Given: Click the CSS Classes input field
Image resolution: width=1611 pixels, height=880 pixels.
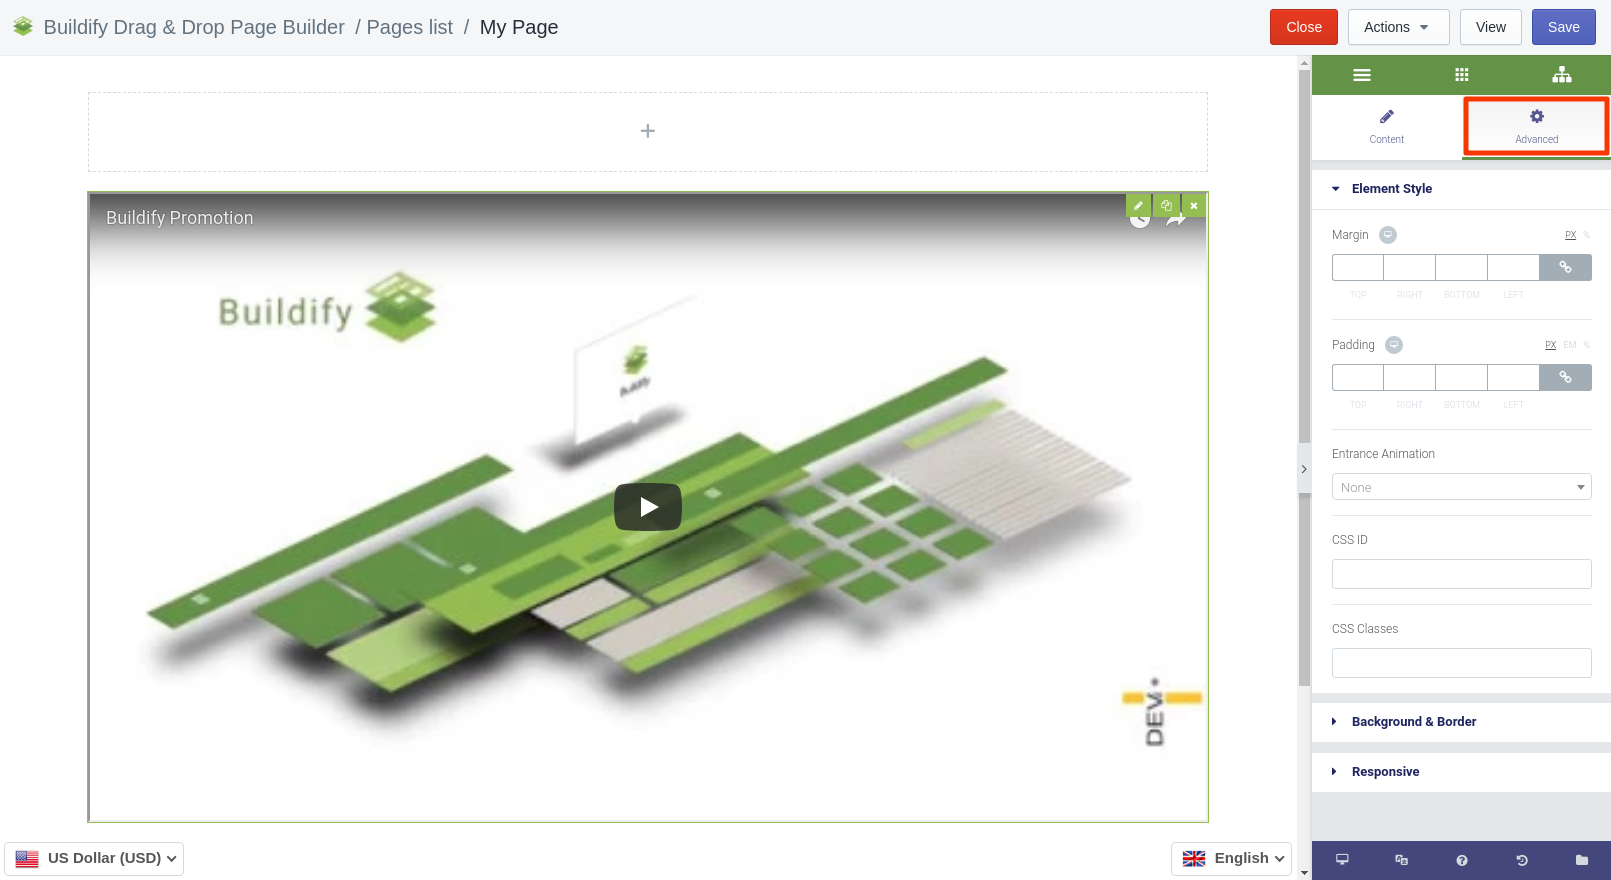Looking at the screenshot, I should 1461,663.
